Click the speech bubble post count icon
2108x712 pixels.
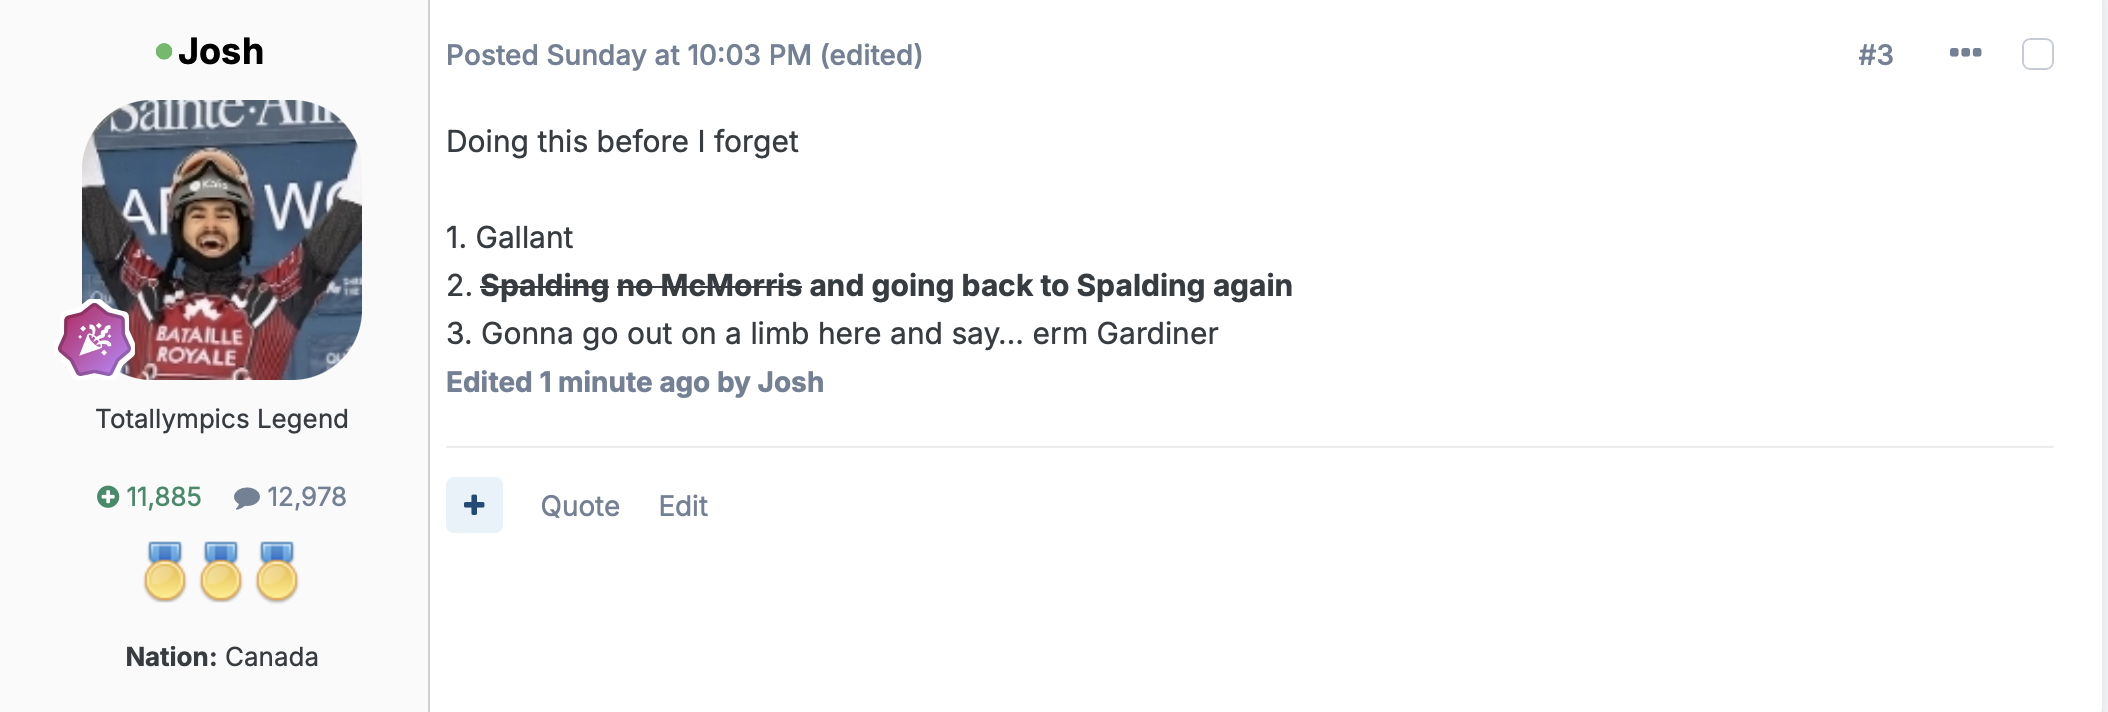[246, 498]
